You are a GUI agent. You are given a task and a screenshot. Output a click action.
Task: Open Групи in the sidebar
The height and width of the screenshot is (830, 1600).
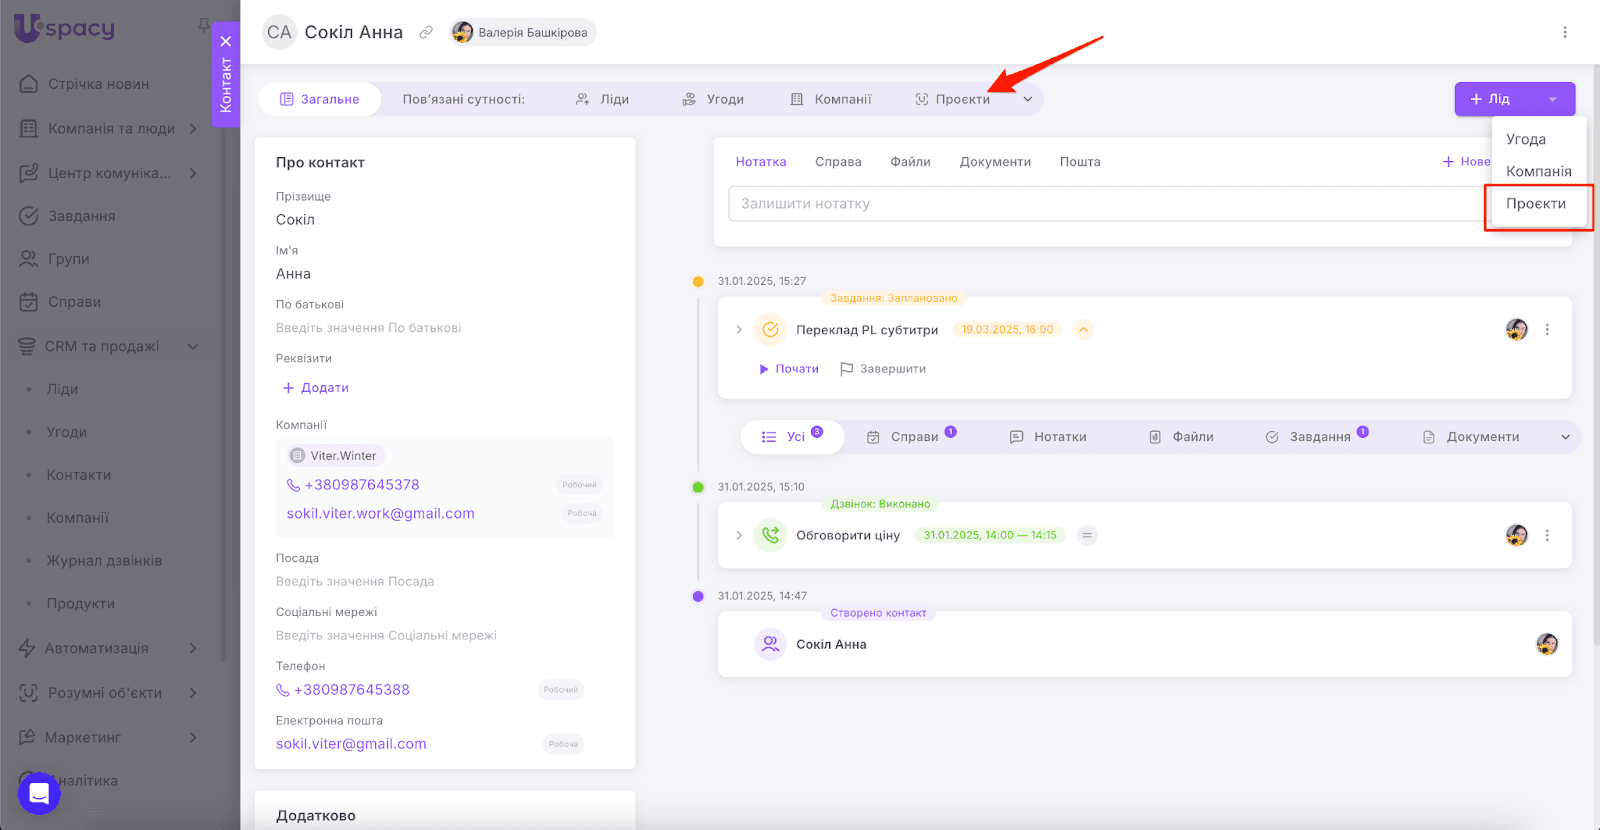click(55, 259)
